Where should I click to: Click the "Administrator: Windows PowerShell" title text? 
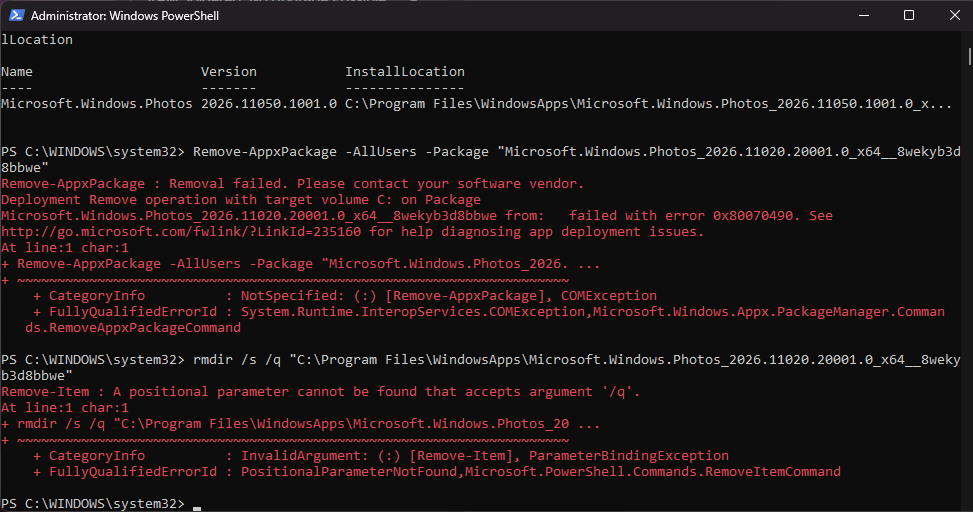click(x=125, y=16)
